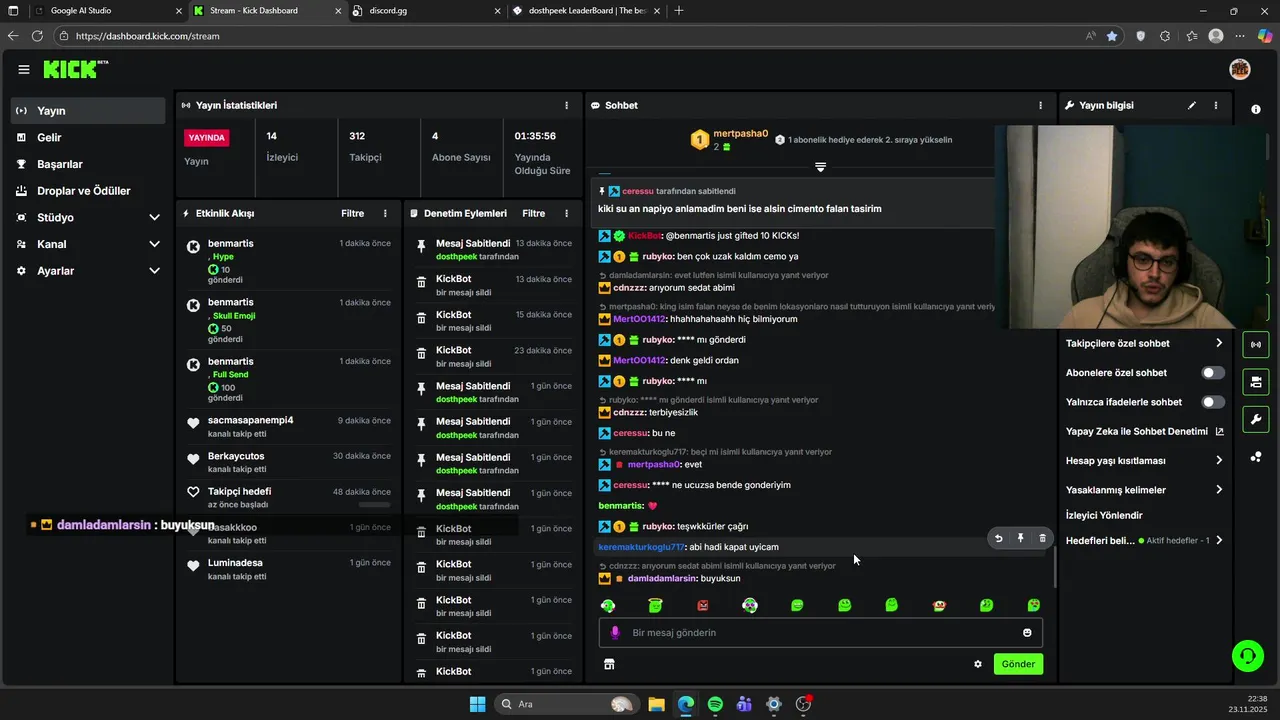Image resolution: width=1280 pixels, height=720 pixels.
Task: Open Droplar ve Ödüller in the sidebar
Action: click(x=88, y=191)
